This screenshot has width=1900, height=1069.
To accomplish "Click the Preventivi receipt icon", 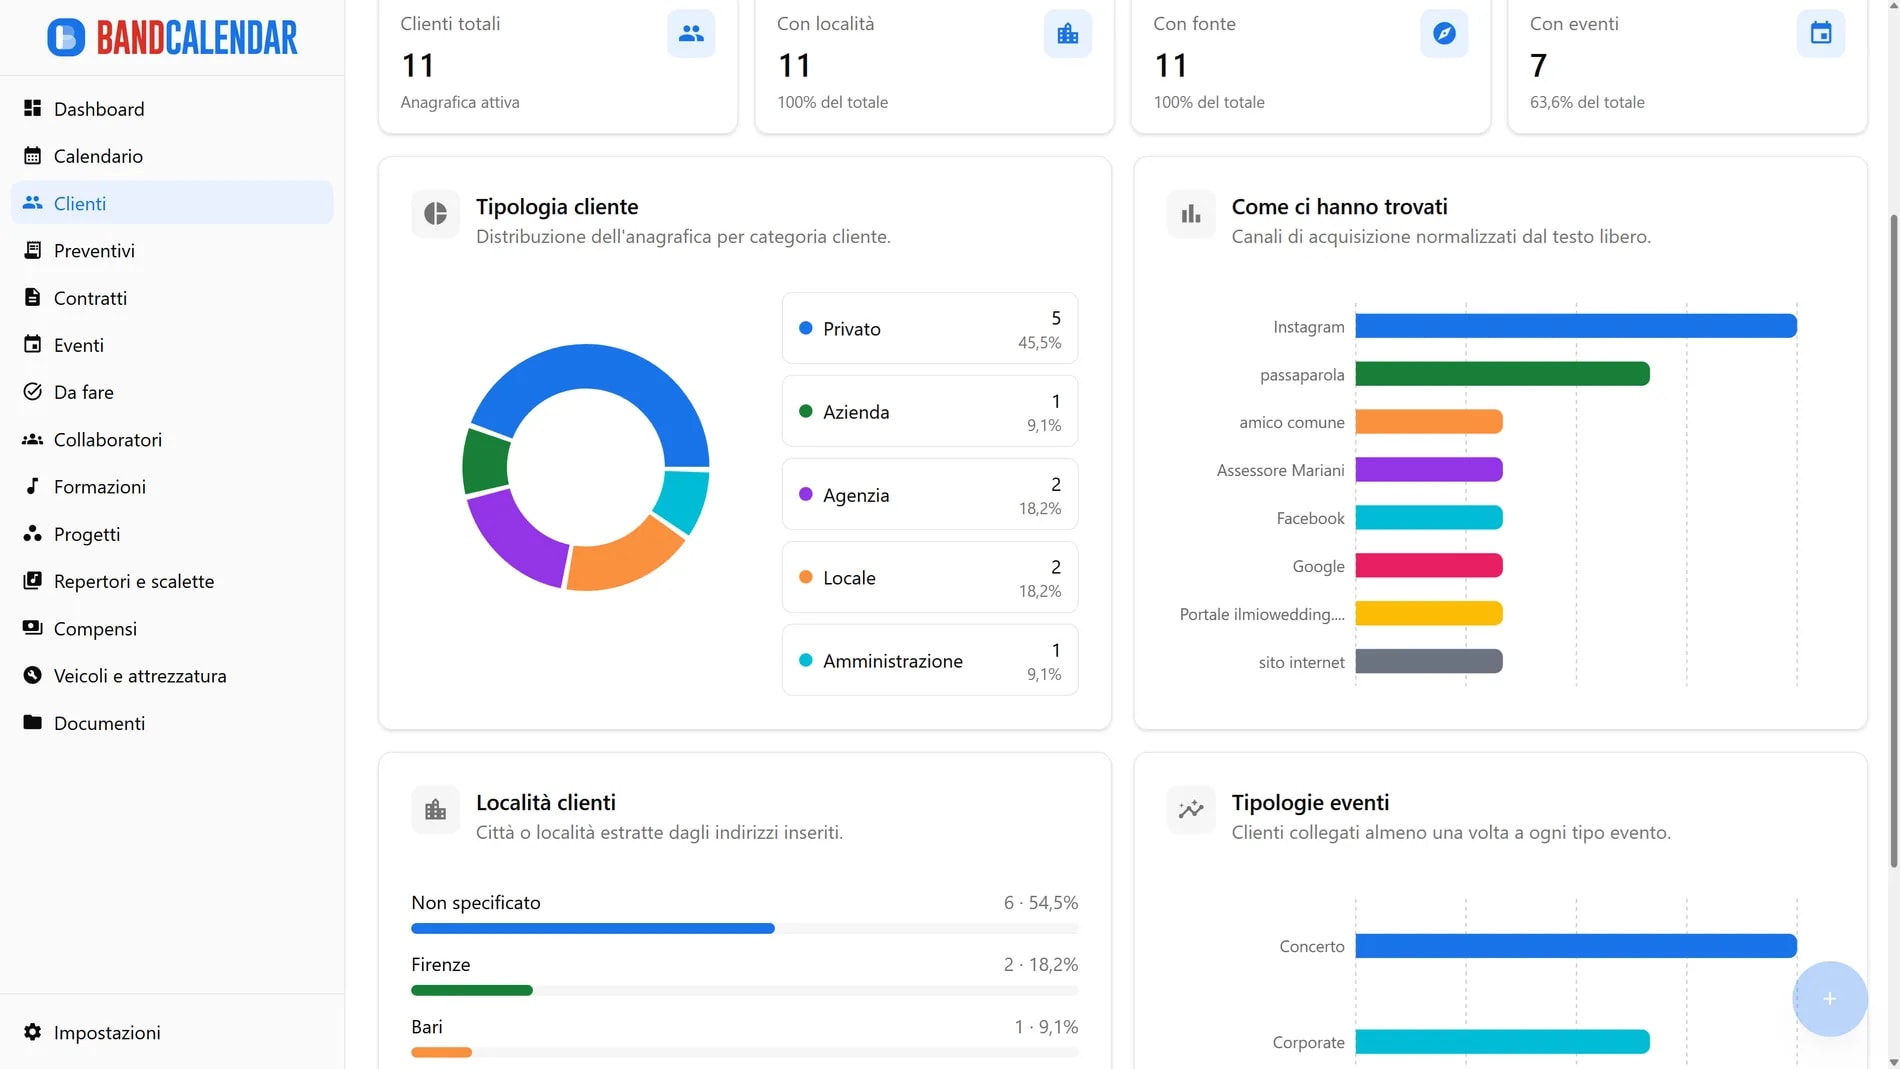I will (33, 250).
